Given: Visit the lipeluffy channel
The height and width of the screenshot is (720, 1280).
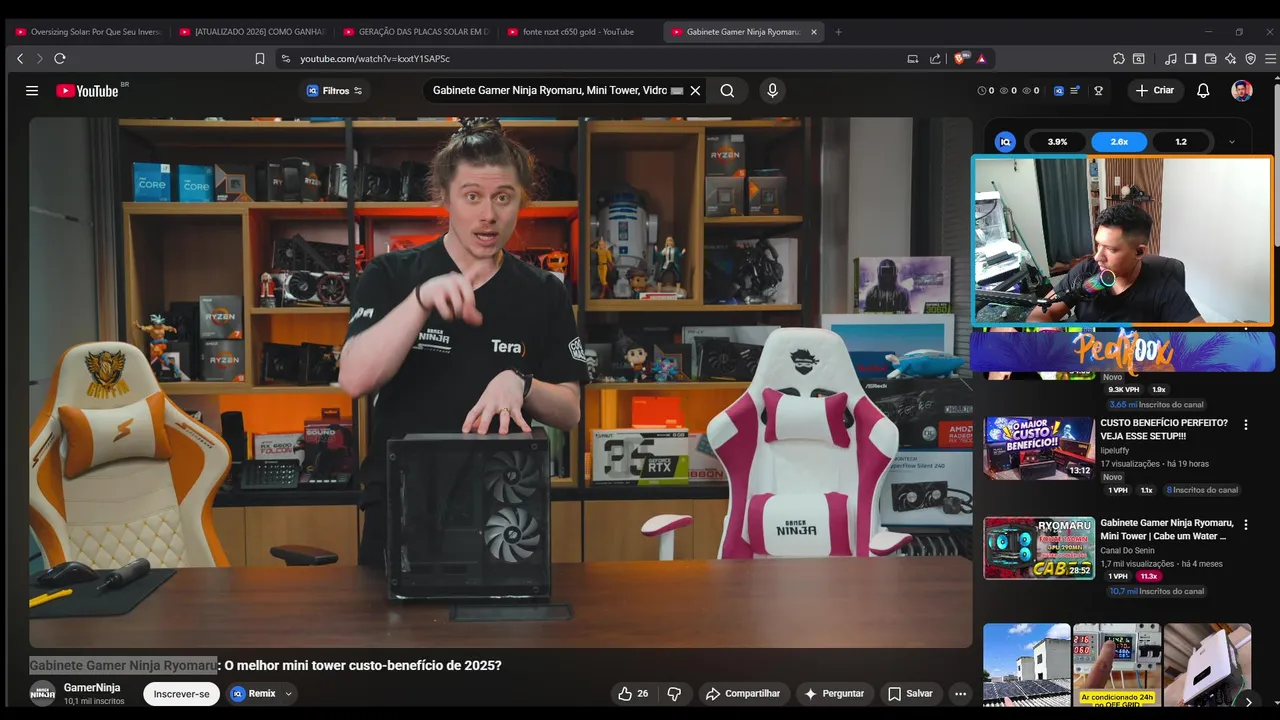Looking at the screenshot, I should click(x=1115, y=451).
